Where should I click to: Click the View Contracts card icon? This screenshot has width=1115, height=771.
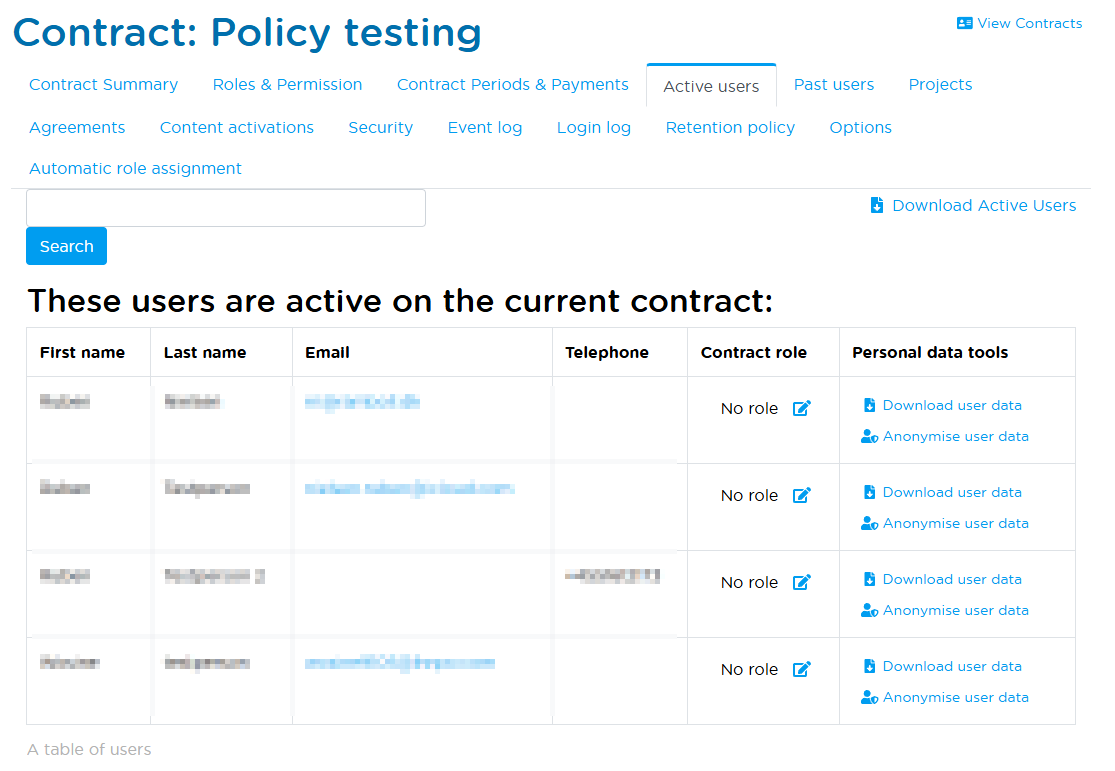tap(964, 23)
